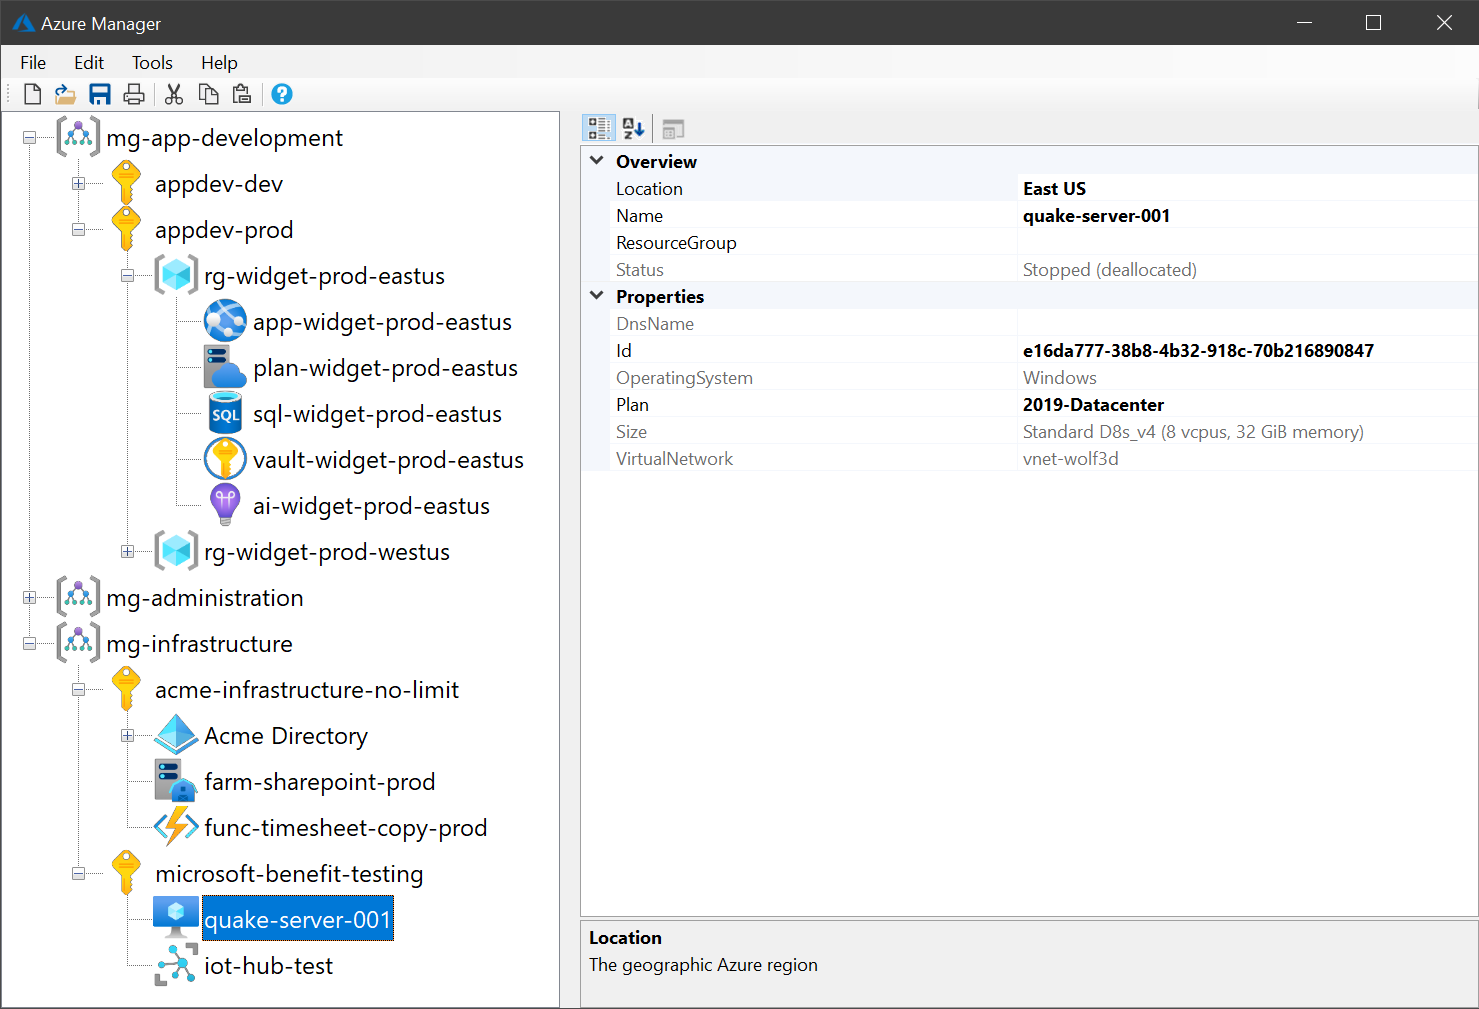
Task: Click the microsoft-benefit-testing key icon
Action: pos(126,873)
